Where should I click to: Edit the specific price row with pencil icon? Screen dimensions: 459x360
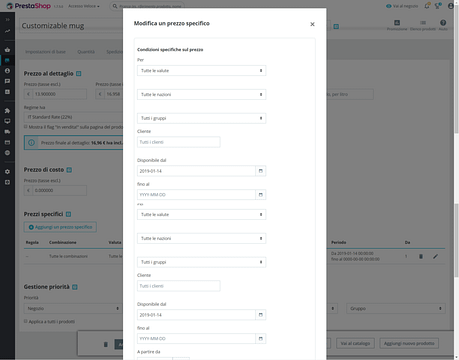coord(435,256)
